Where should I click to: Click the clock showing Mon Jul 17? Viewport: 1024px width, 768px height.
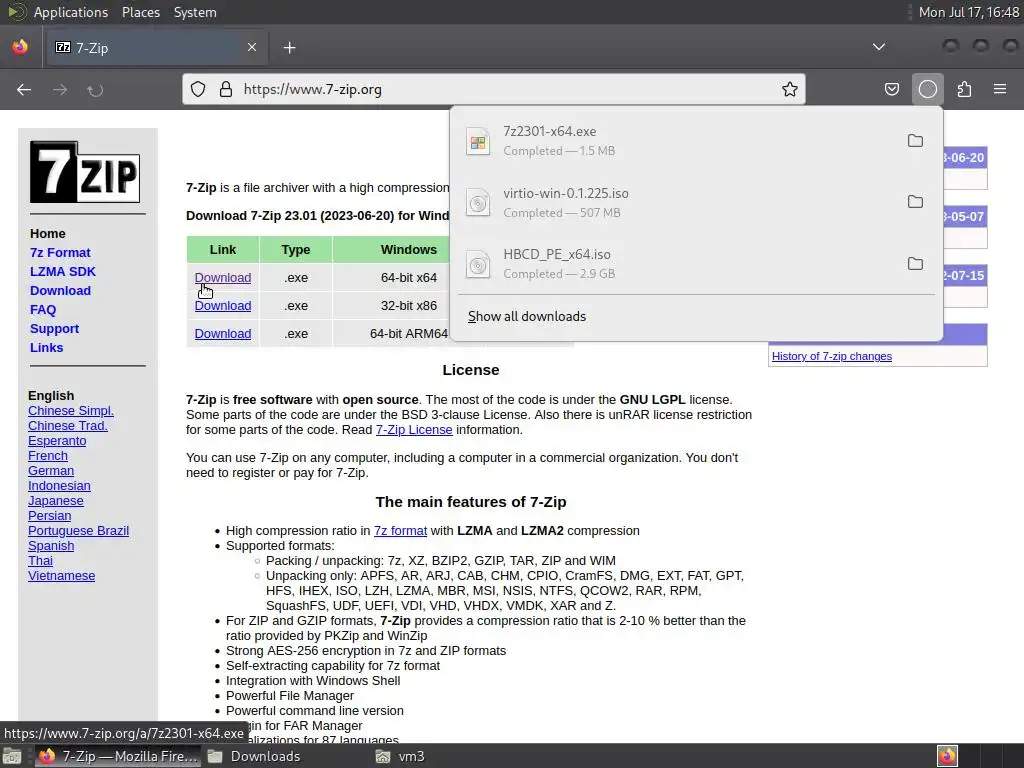tap(968, 12)
